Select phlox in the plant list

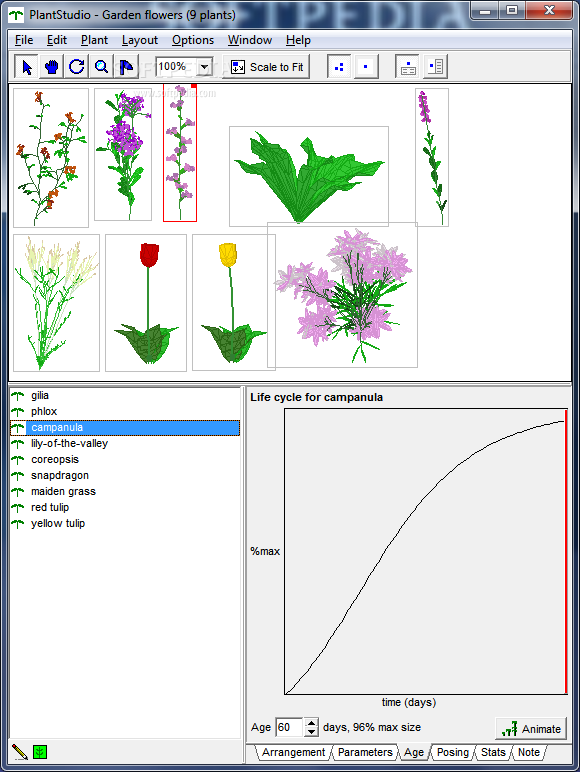[x=44, y=411]
